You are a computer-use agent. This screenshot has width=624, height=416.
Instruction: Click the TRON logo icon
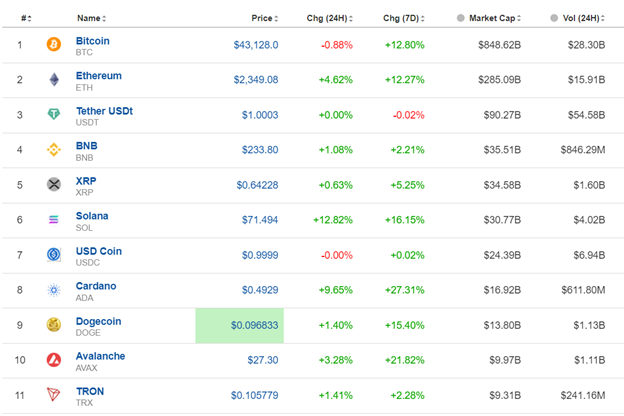click(x=54, y=395)
